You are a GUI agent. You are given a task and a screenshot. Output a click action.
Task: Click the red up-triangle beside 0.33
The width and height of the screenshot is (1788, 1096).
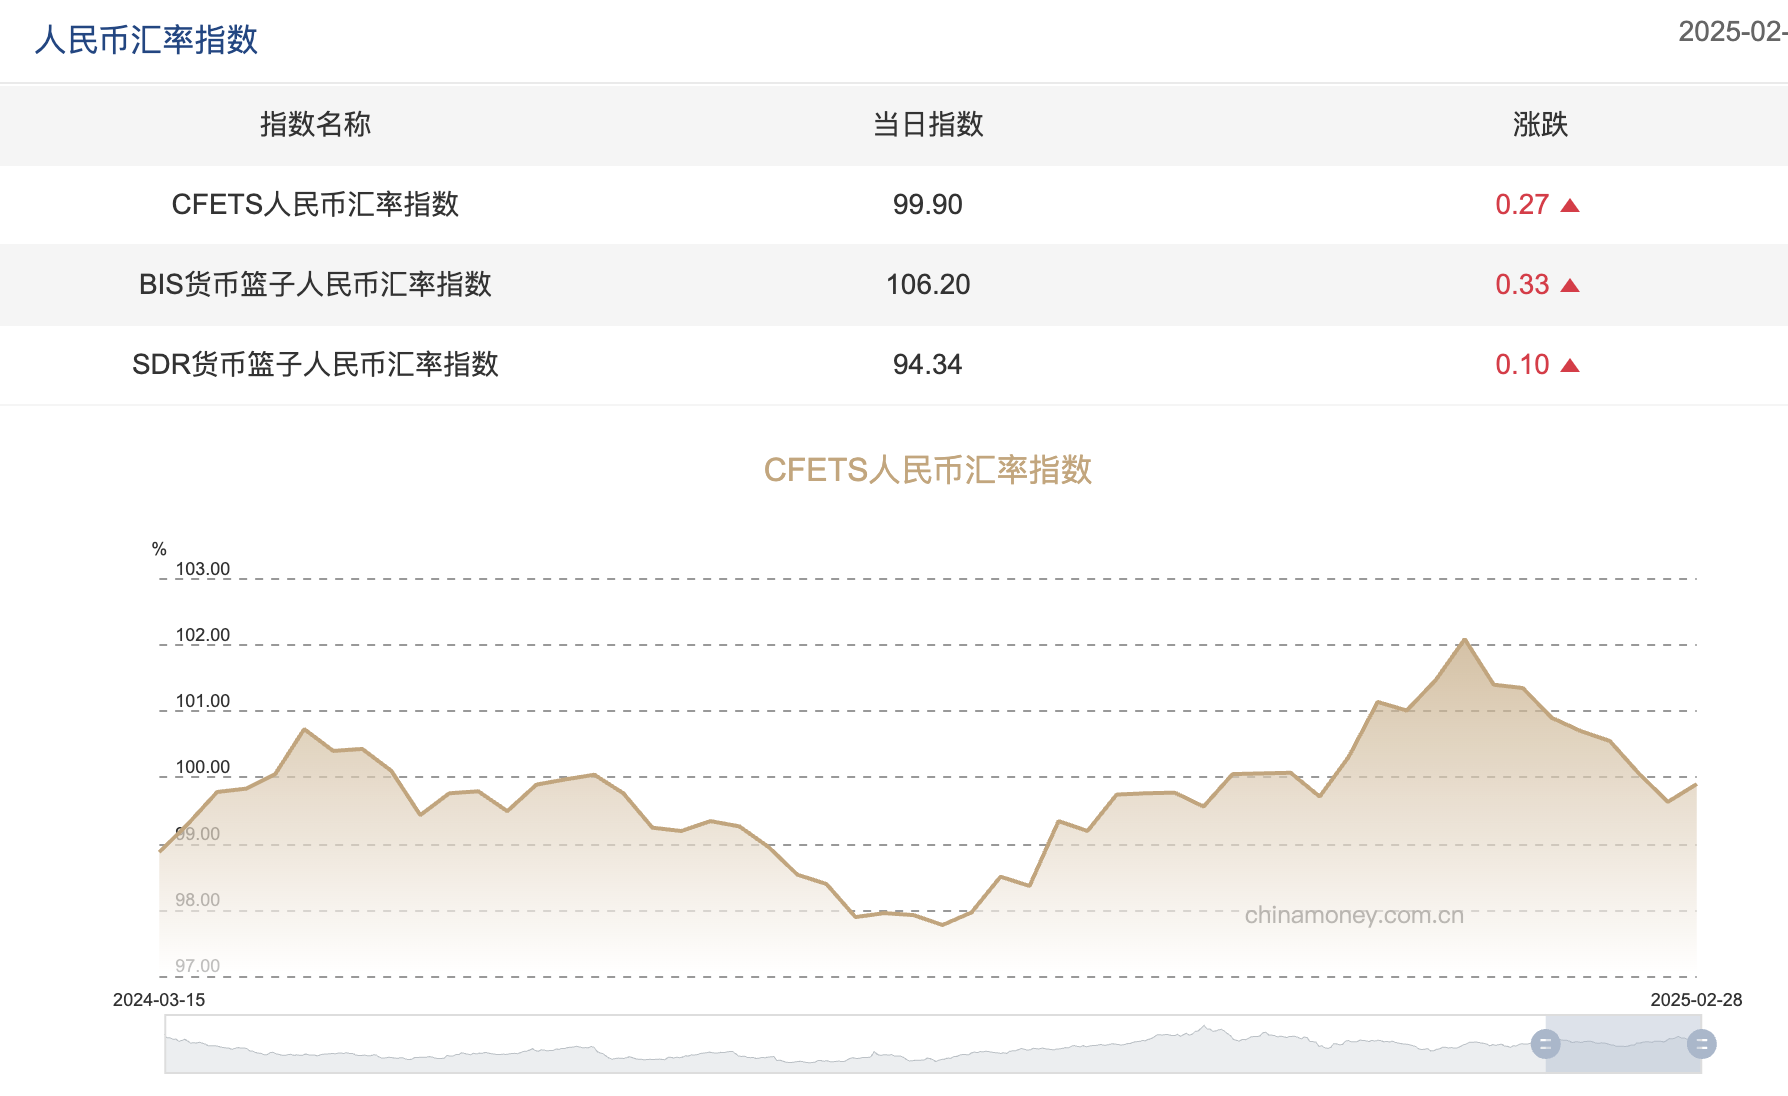click(1572, 285)
